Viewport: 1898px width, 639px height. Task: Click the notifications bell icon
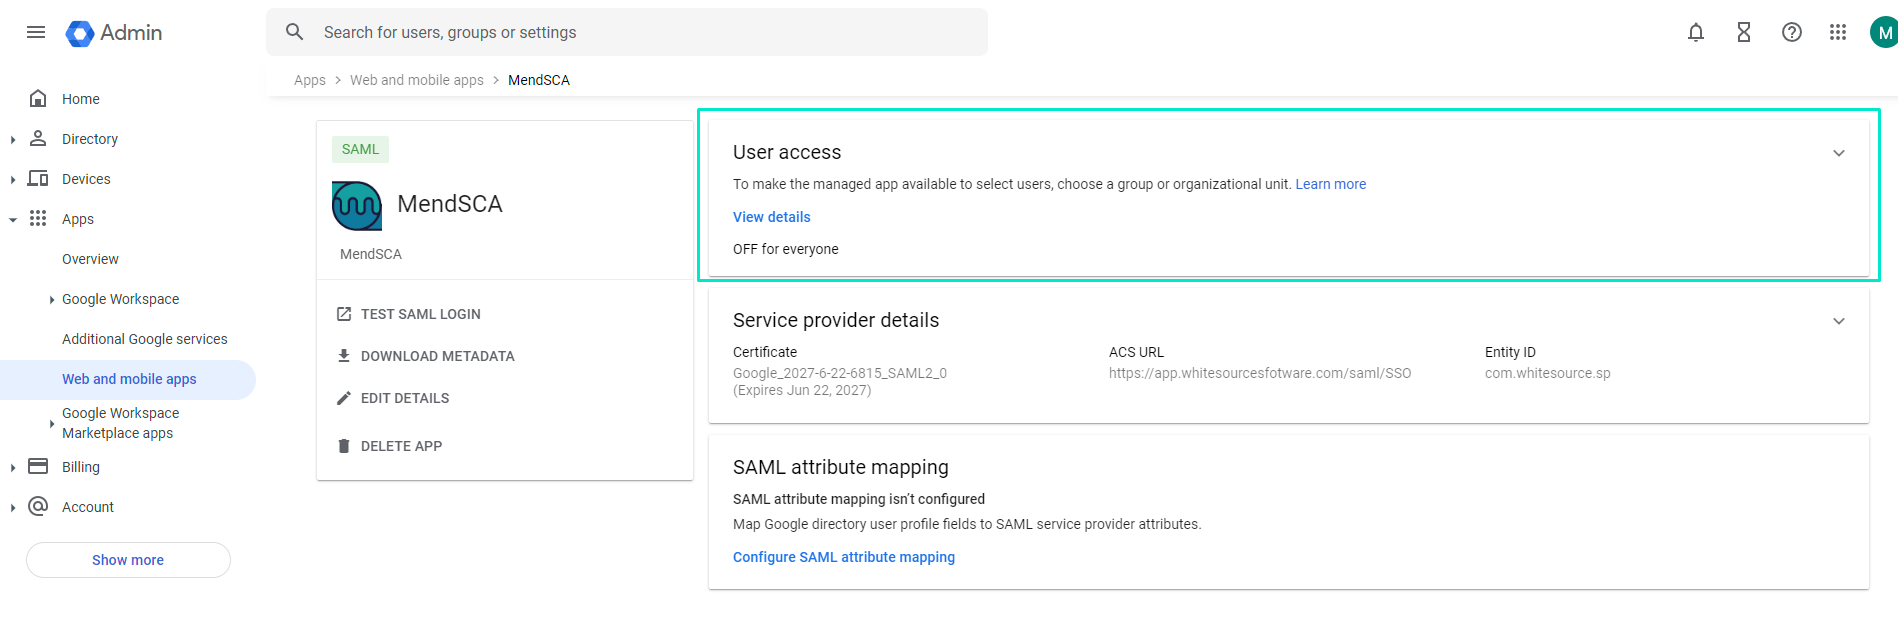(1695, 32)
